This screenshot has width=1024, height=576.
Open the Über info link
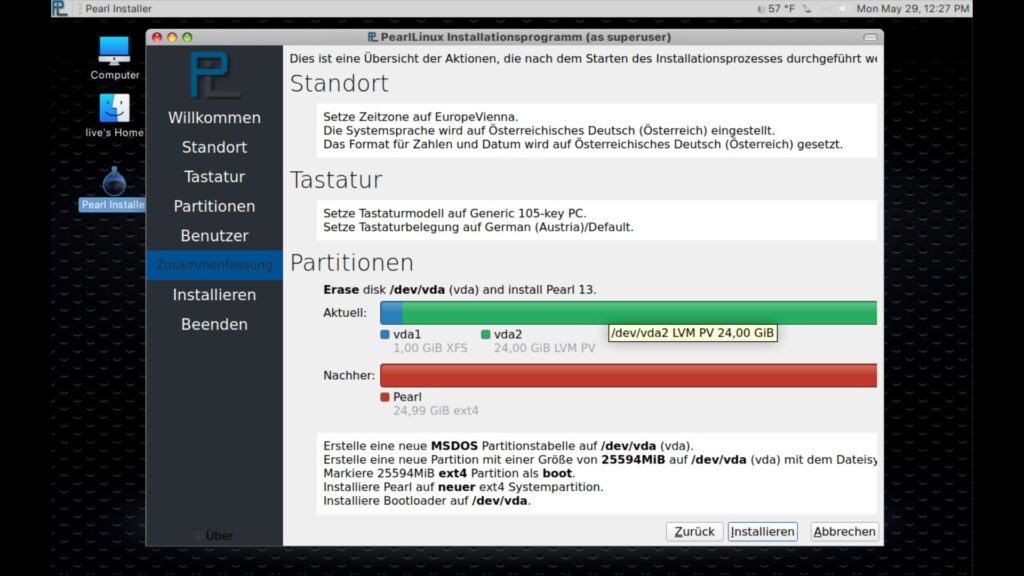tap(214, 536)
